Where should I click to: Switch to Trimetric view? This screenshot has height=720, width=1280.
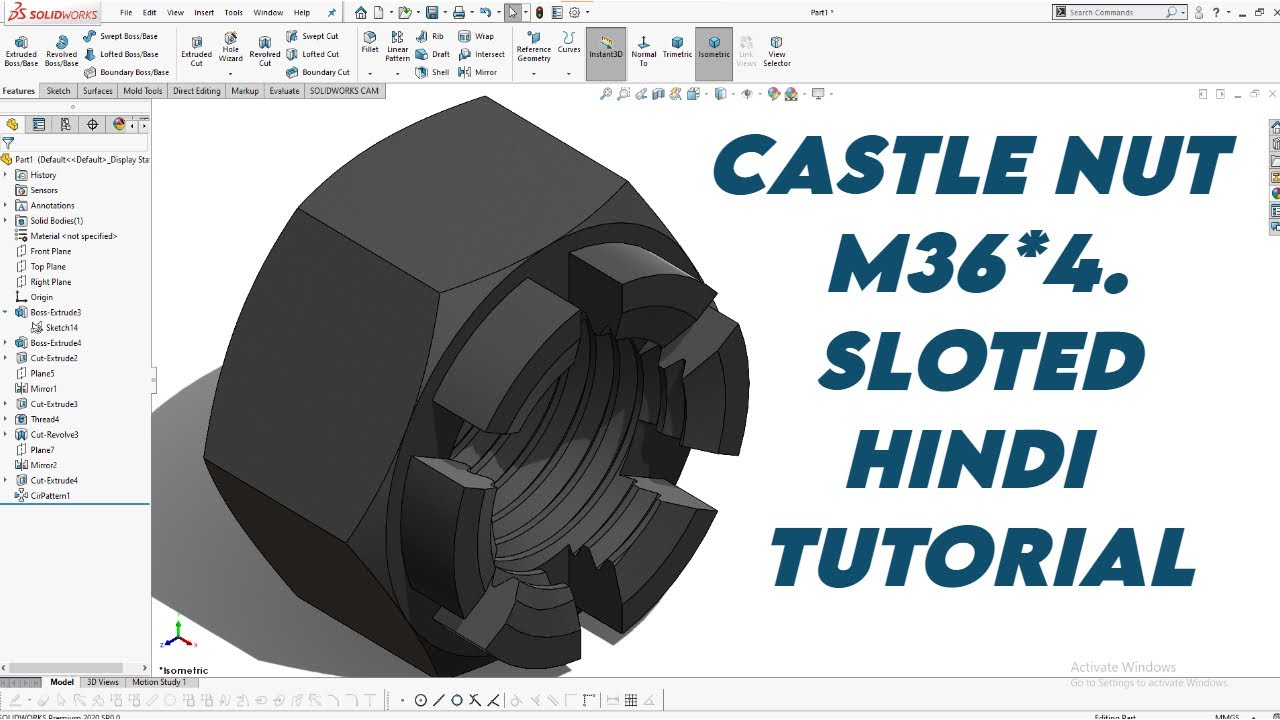[677, 46]
